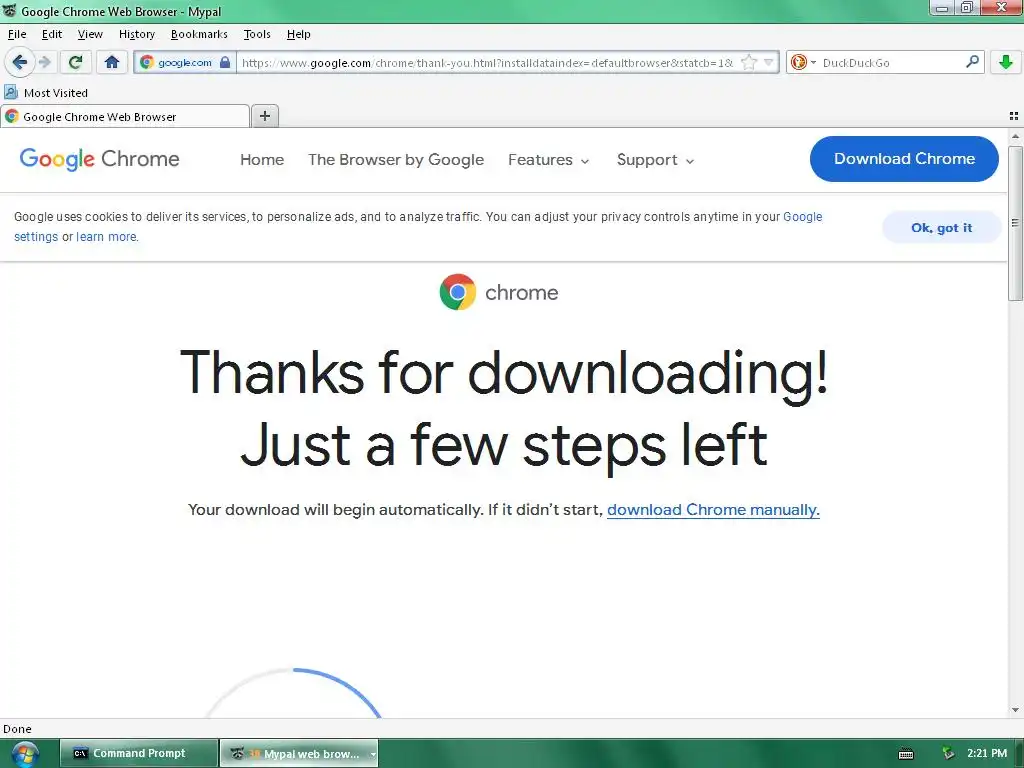Click the show desktop strip
Viewport: 1024px width, 768px height.
pyautogui.click(x=1019, y=753)
